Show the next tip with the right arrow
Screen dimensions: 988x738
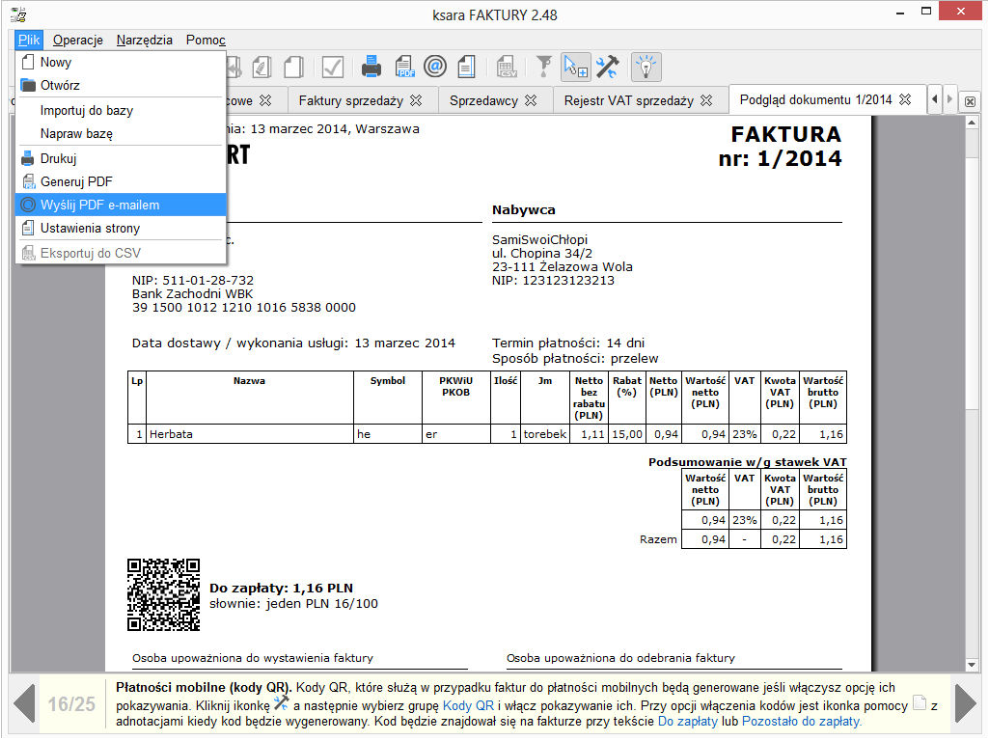965,703
